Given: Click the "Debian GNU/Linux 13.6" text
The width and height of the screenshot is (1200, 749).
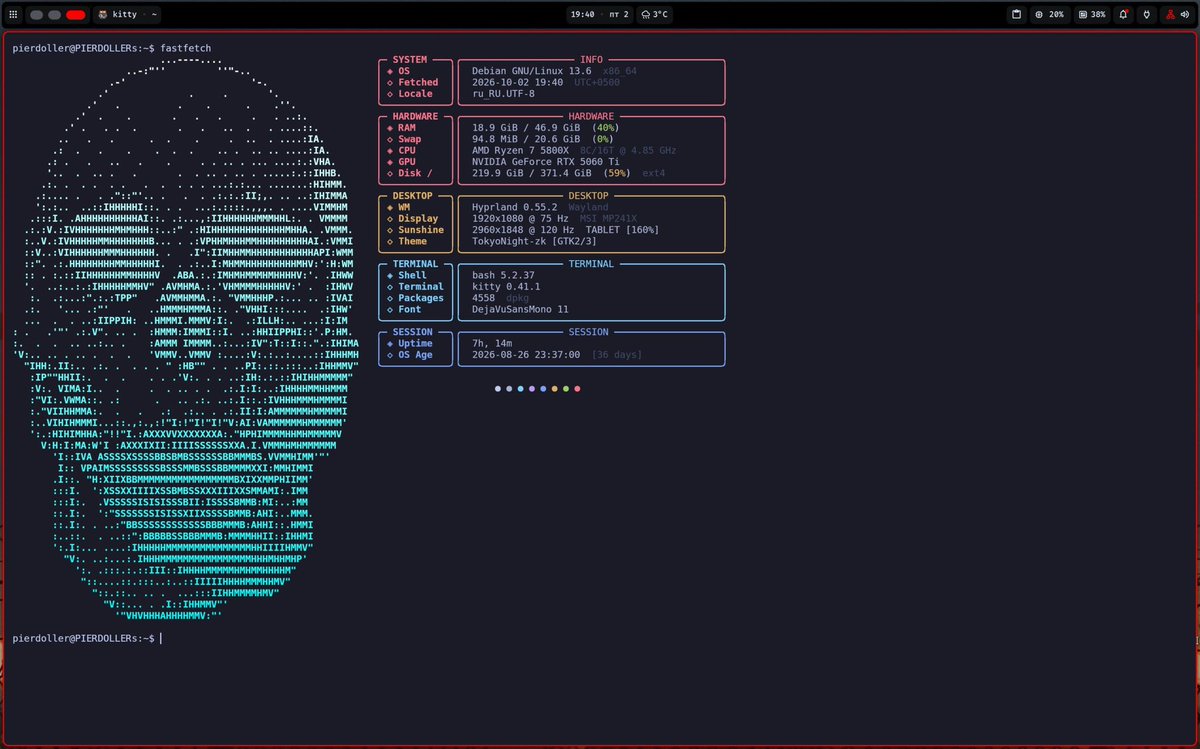Looking at the screenshot, I should point(532,71).
